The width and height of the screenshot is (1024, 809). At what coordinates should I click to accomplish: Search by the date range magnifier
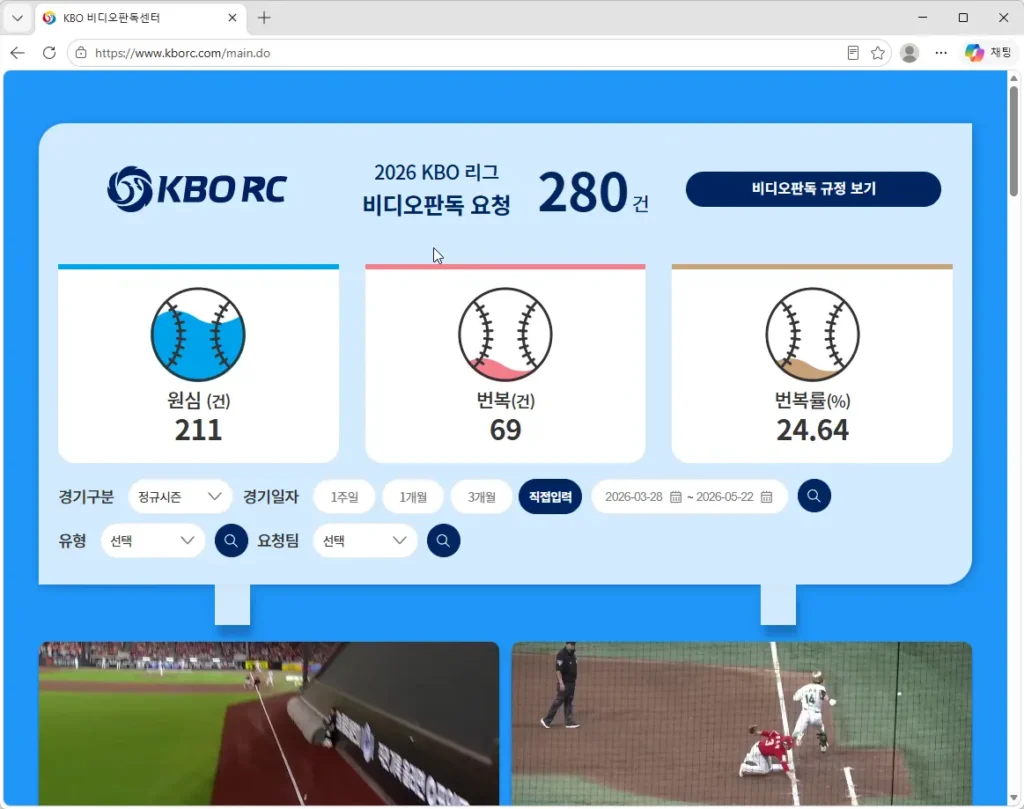click(814, 496)
